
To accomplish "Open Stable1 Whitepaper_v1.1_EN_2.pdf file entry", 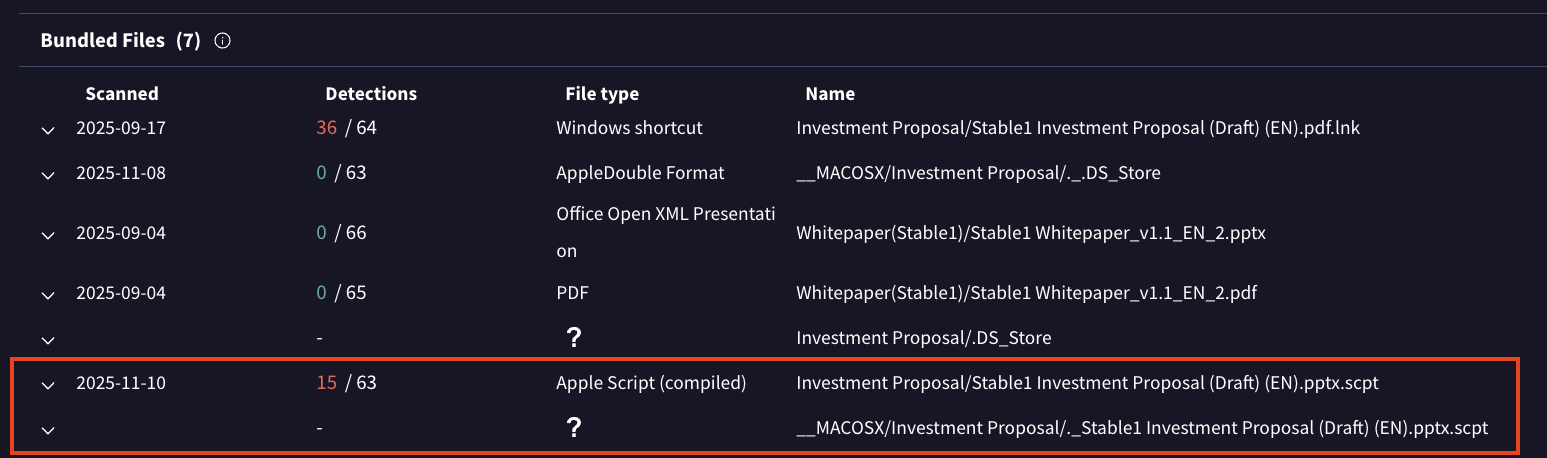I will click(x=1026, y=293).
